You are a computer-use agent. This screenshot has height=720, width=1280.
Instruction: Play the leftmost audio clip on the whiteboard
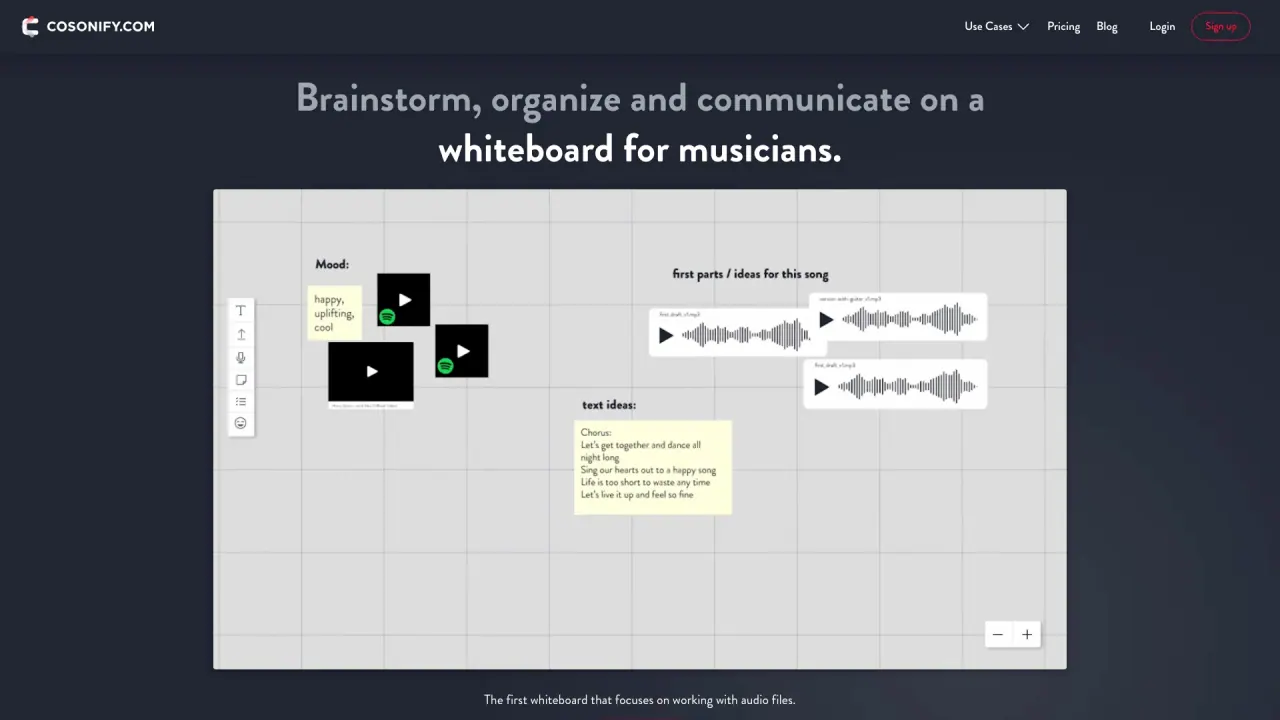(x=667, y=335)
